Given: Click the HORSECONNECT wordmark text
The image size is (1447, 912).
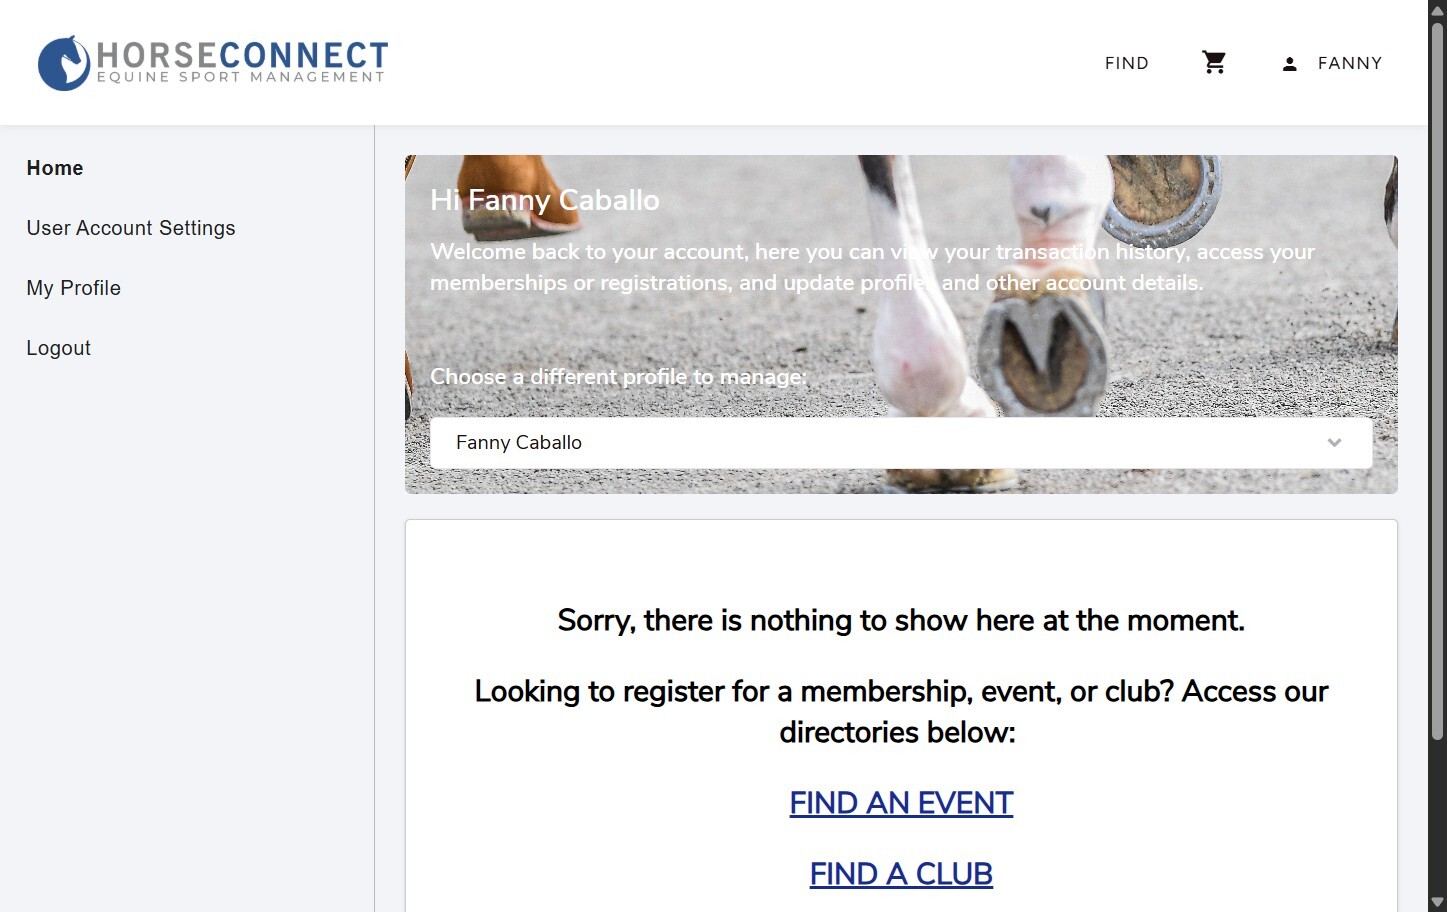Looking at the screenshot, I should point(242,55).
